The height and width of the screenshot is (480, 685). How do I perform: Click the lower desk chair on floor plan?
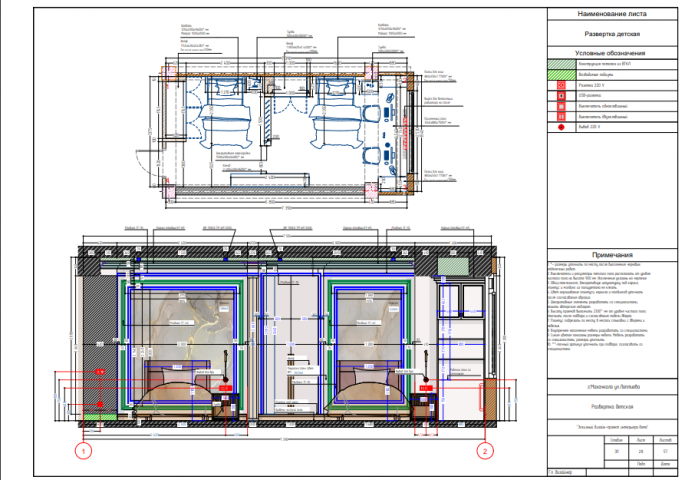click(x=371, y=156)
